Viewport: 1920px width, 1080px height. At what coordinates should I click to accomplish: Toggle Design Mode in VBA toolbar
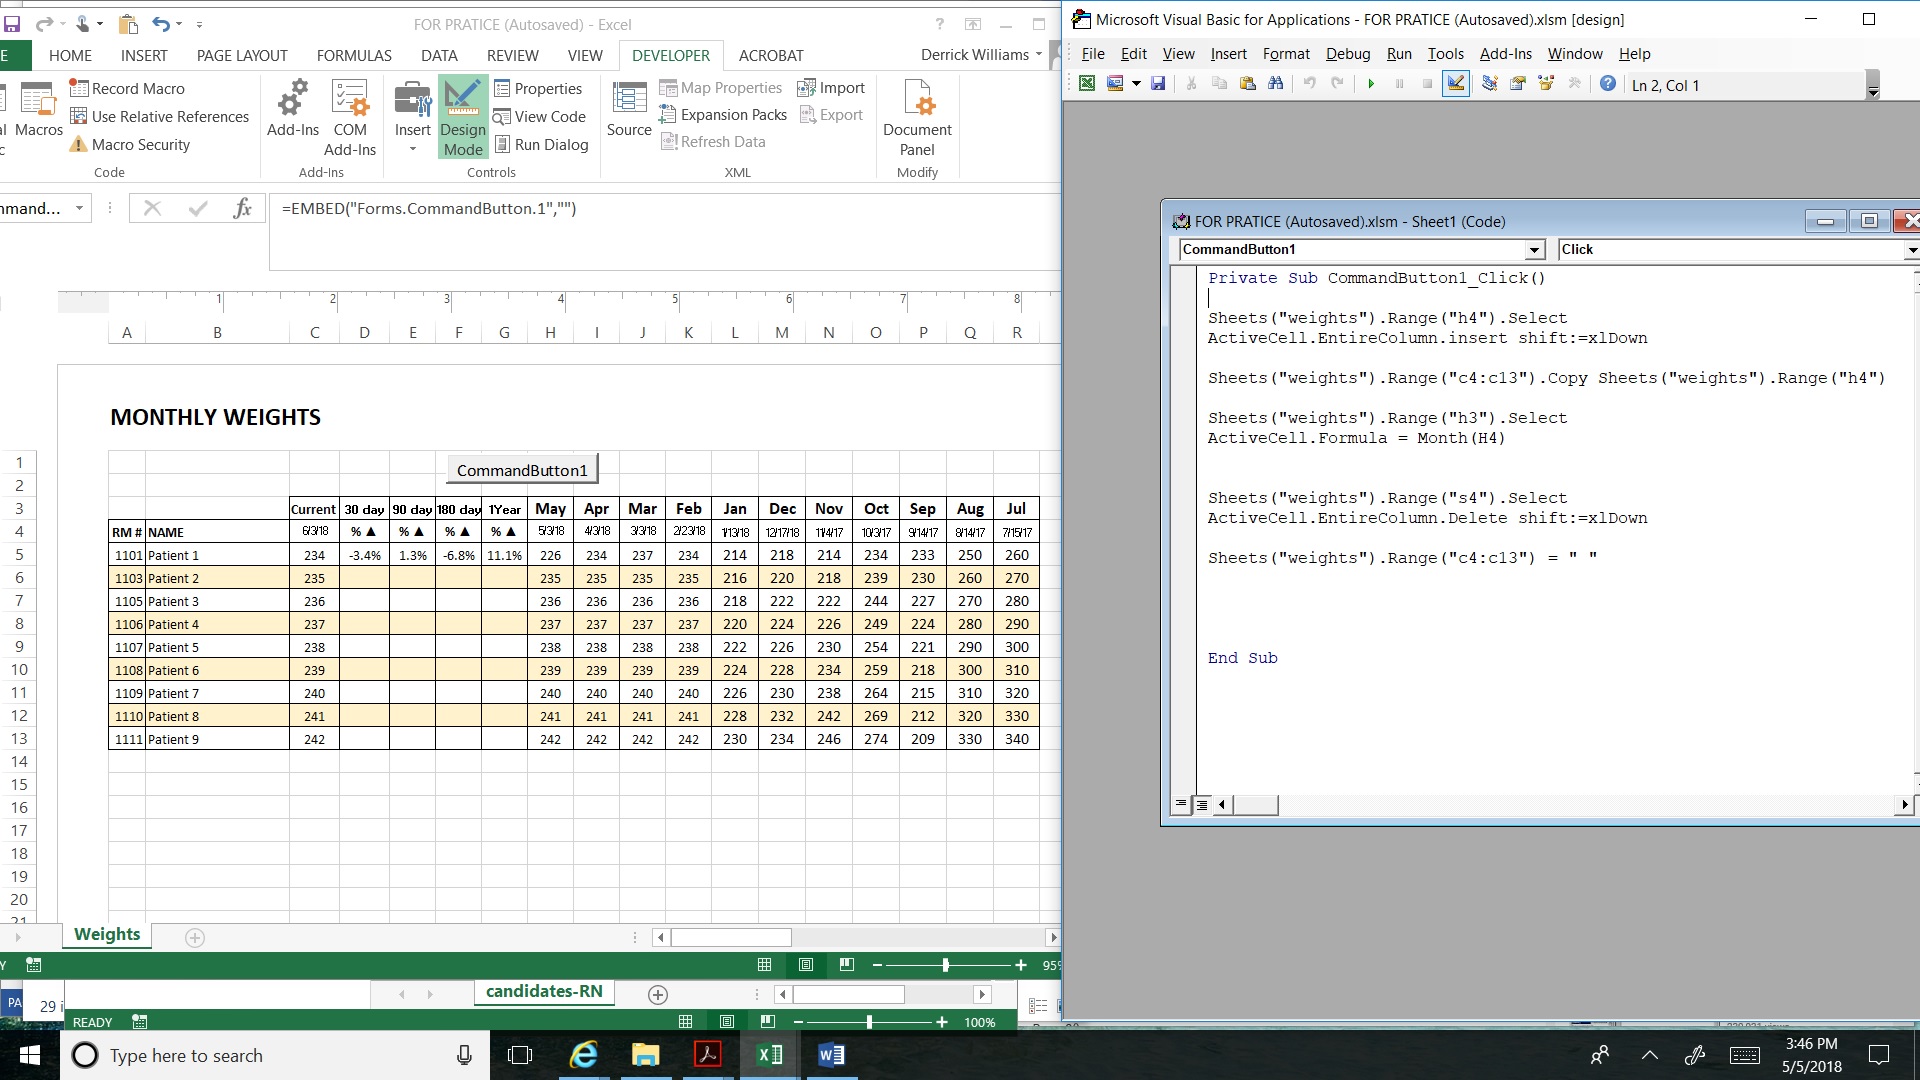click(1455, 84)
